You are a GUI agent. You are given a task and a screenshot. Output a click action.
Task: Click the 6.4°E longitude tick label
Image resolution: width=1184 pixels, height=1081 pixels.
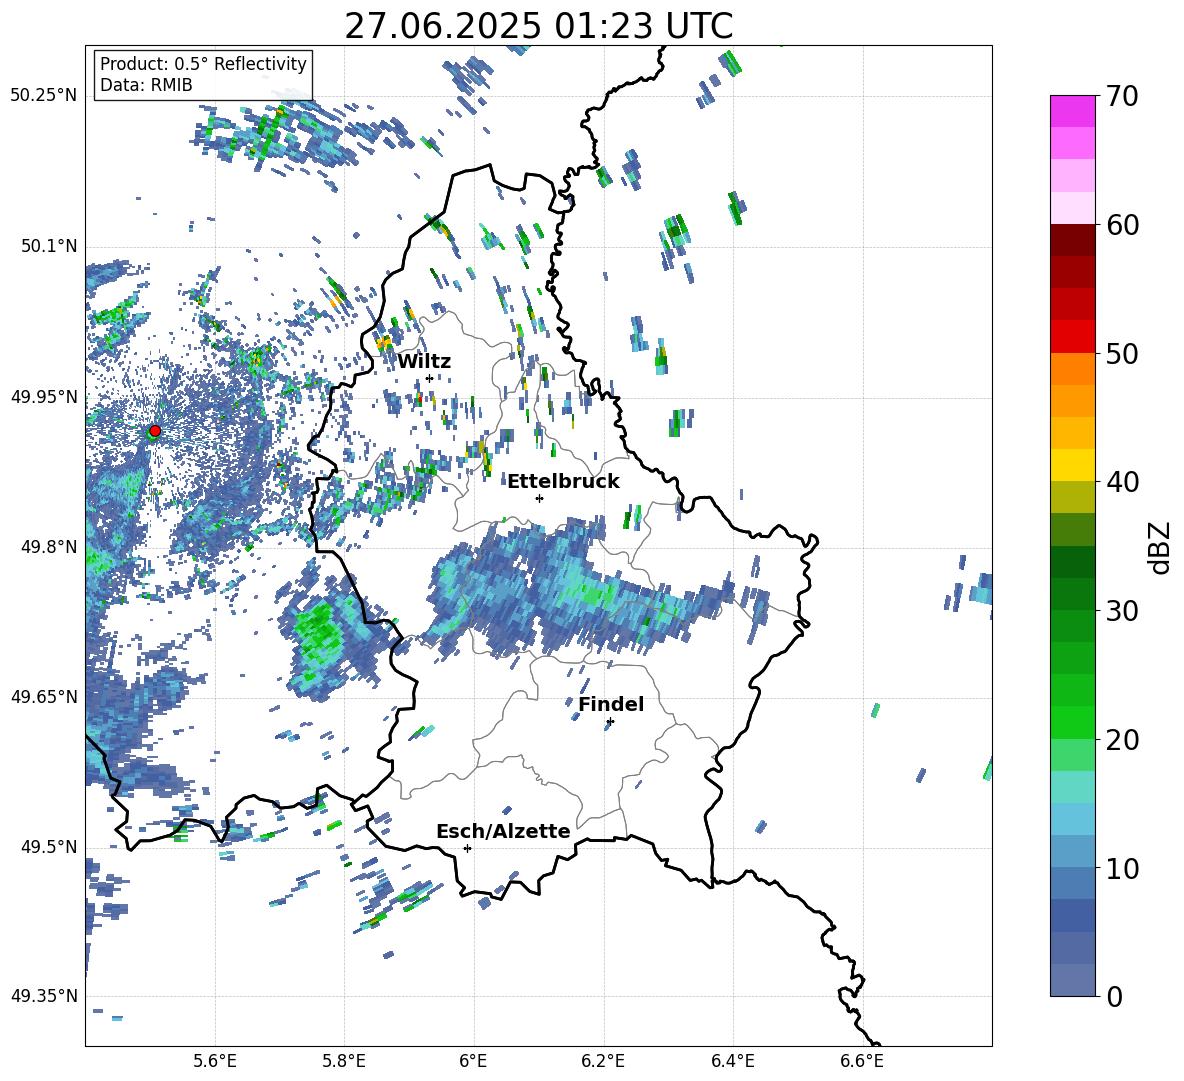pyautogui.click(x=732, y=1061)
